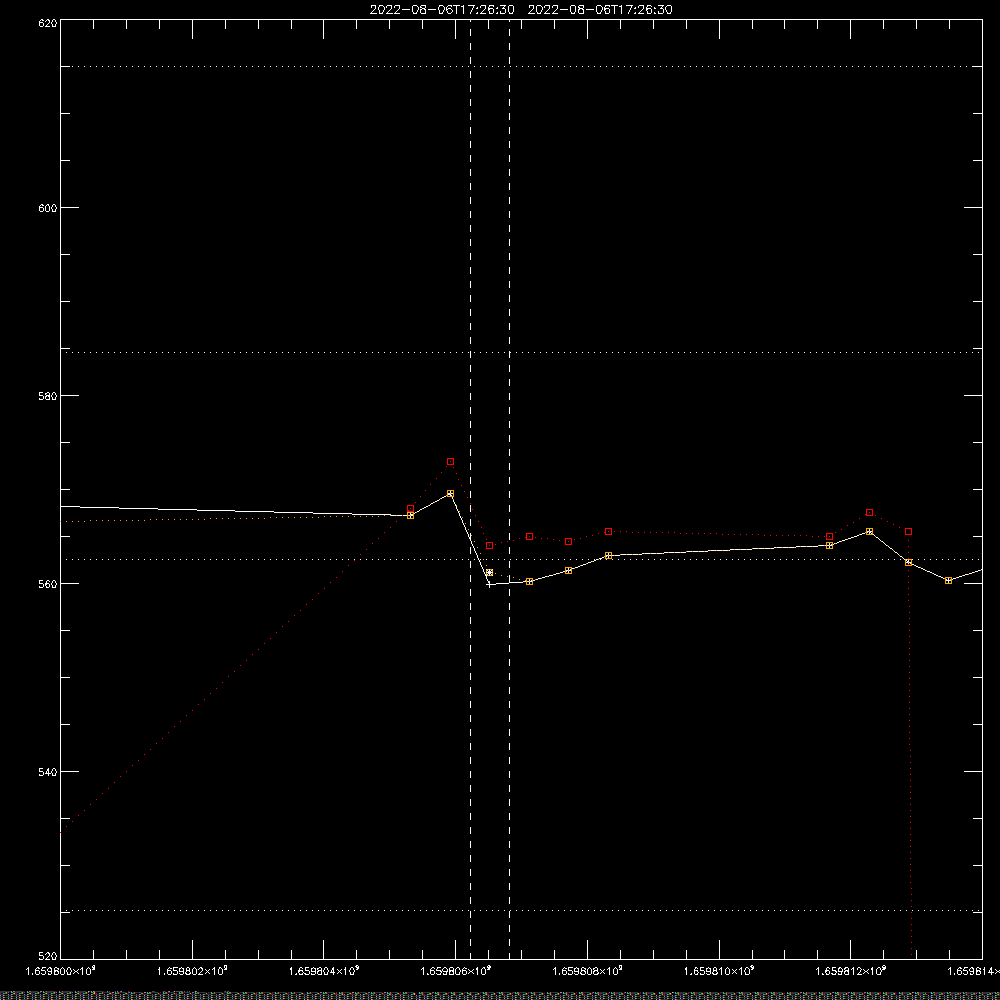Screen dimensions: 1000x1000
Task: Select the leftmost red square data marker
Action: [411, 509]
